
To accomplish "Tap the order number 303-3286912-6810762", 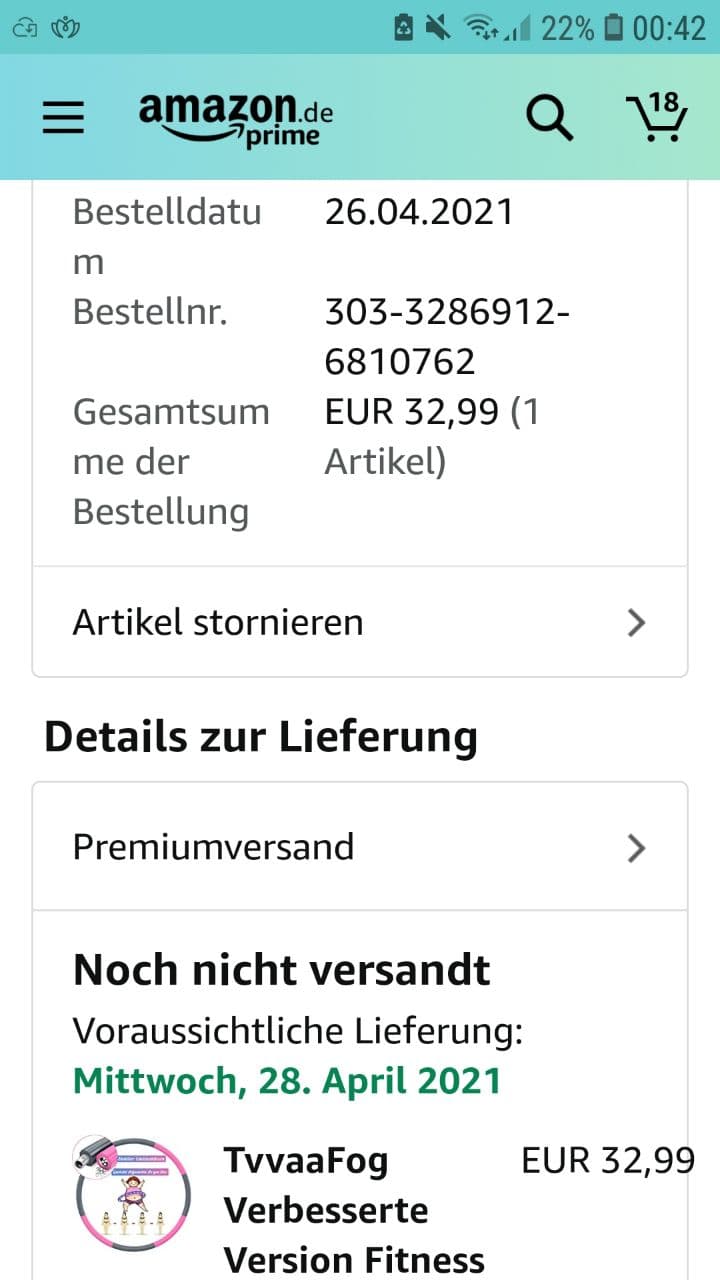I will (446, 337).
